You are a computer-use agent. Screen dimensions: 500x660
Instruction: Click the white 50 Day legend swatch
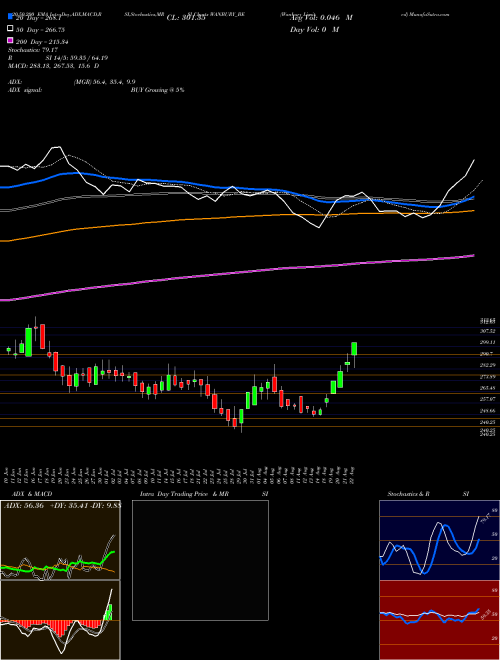tap(10, 29)
